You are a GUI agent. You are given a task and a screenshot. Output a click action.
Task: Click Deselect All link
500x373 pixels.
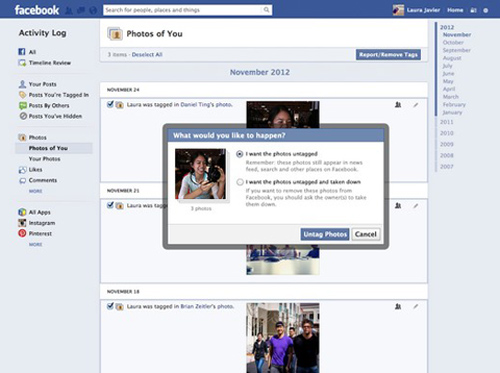[x=147, y=55]
